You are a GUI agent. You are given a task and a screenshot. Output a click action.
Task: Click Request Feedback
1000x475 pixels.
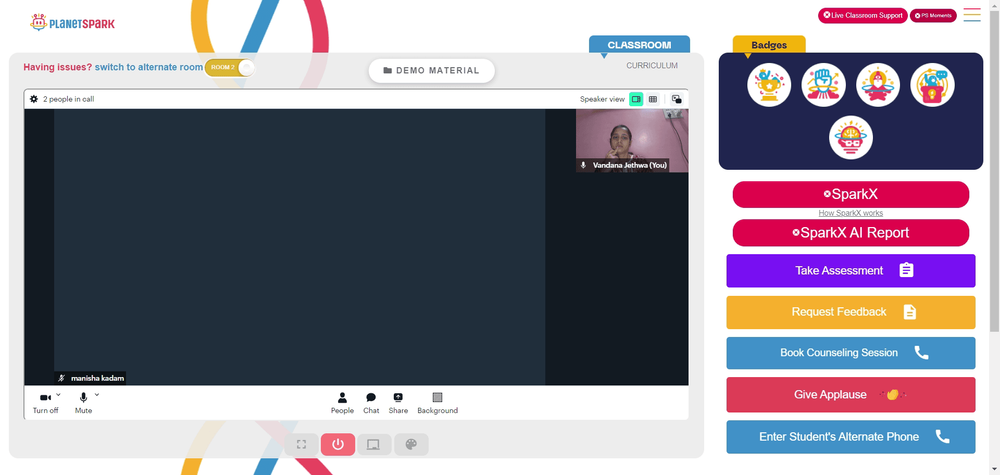pyautogui.click(x=851, y=312)
